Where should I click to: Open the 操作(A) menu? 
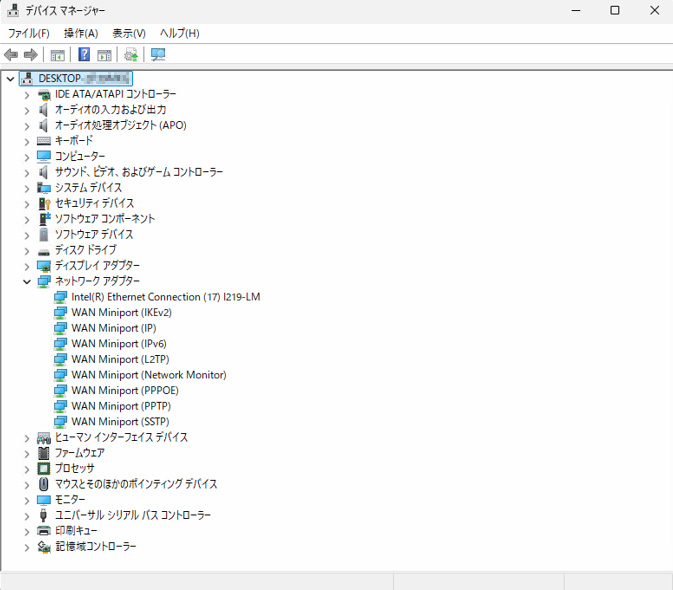pyautogui.click(x=81, y=33)
